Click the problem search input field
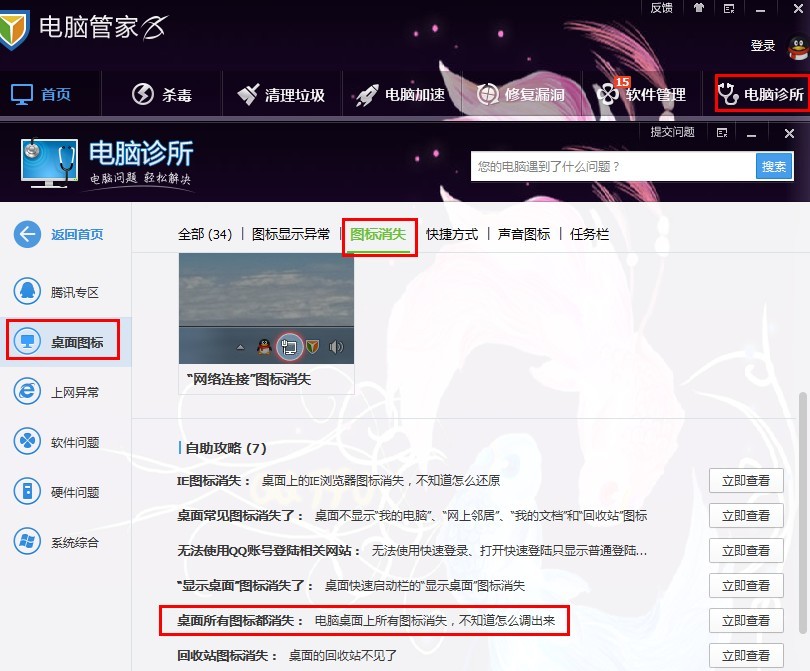Image resolution: width=810 pixels, height=671 pixels. (x=613, y=166)
